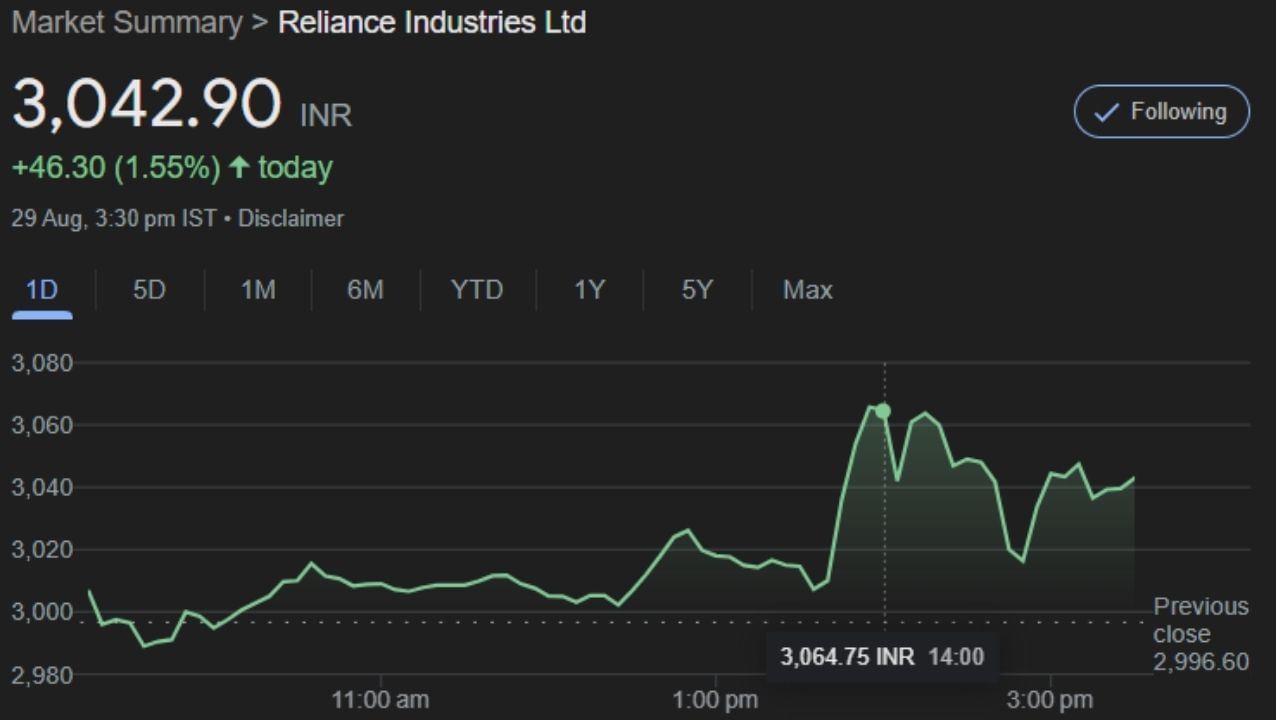Click the 3,020 y-axis label
This screenshot has width=1280, height=720.
[43, 549]
